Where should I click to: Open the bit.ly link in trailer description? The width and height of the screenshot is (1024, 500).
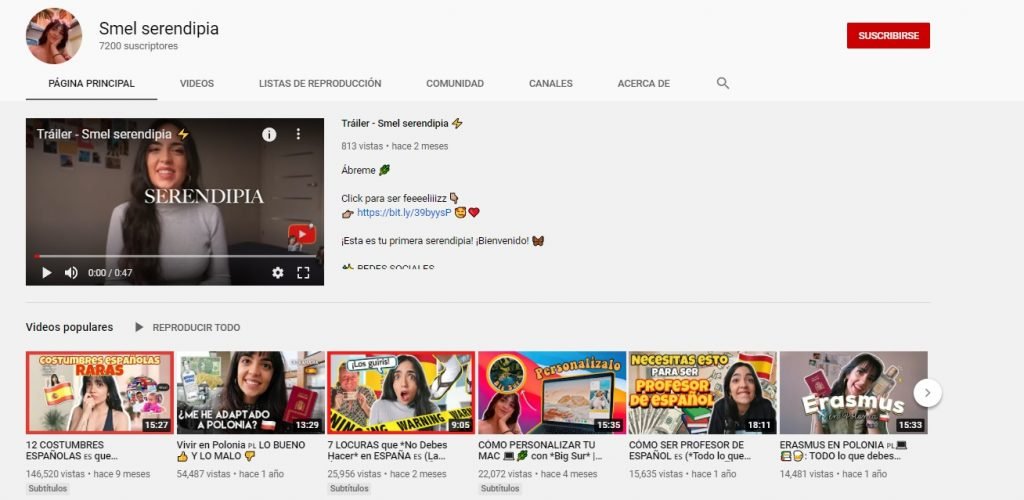pyautogui.click(x=397, y=212)
